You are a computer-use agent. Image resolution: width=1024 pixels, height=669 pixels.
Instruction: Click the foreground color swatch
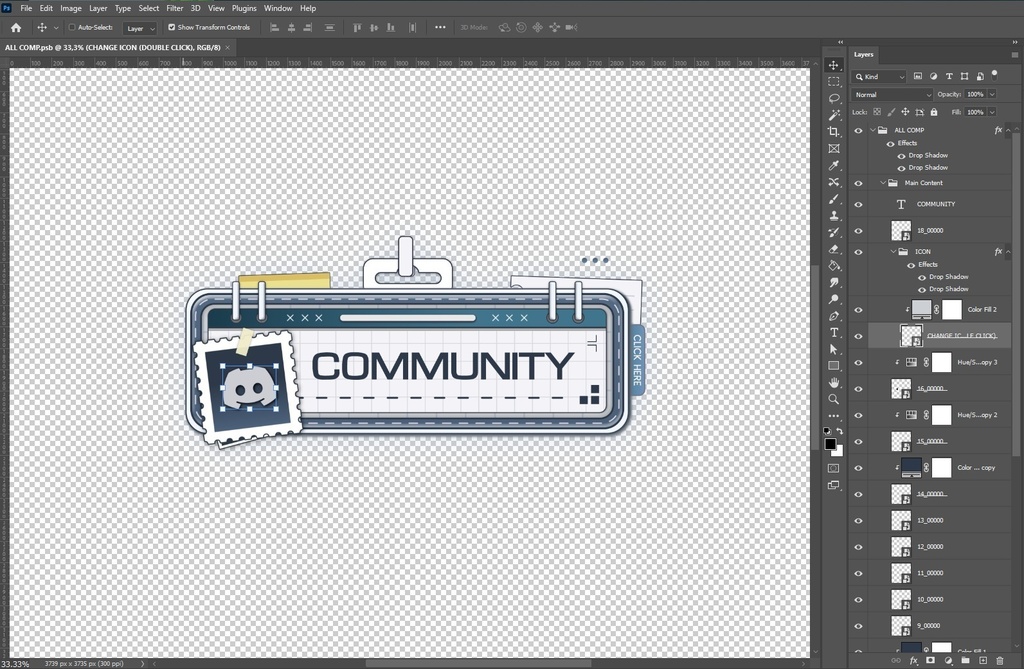830,444
